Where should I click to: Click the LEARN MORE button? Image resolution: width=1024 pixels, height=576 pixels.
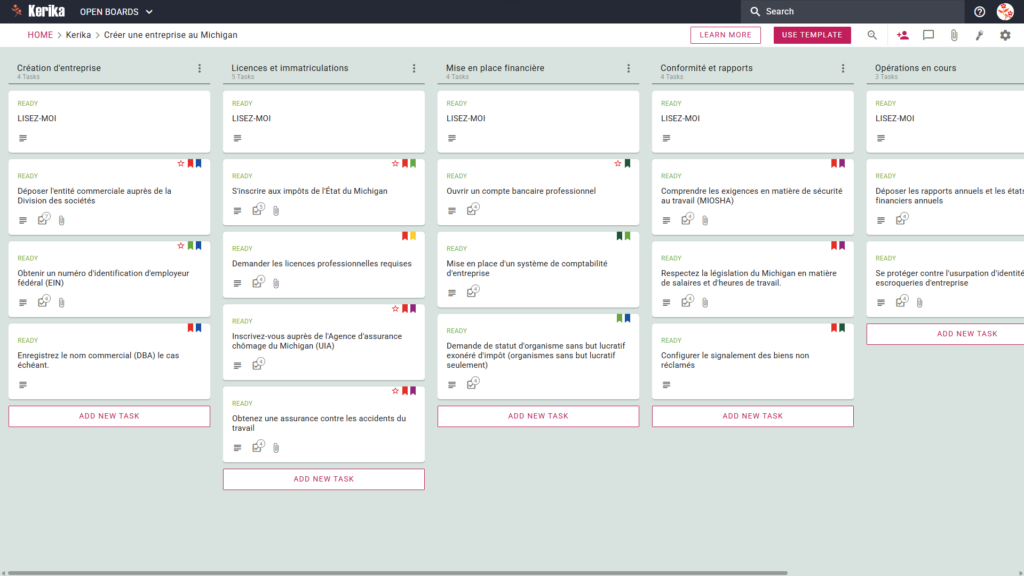point(725,35)
